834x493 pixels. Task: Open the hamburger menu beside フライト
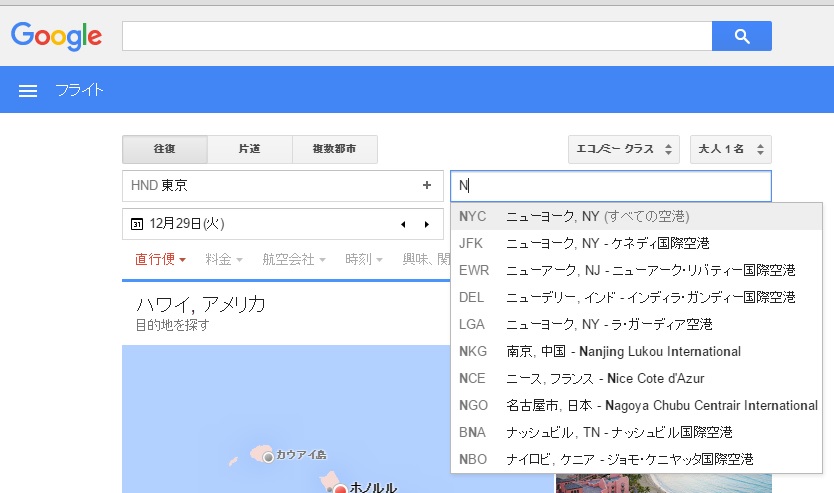pos(28,91)
